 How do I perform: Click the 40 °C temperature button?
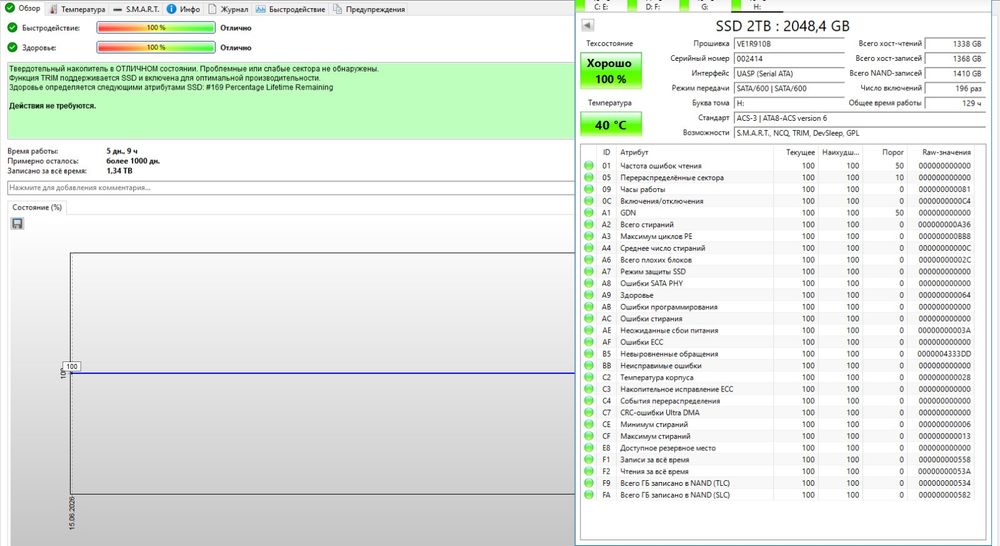[x=610, y=124]
